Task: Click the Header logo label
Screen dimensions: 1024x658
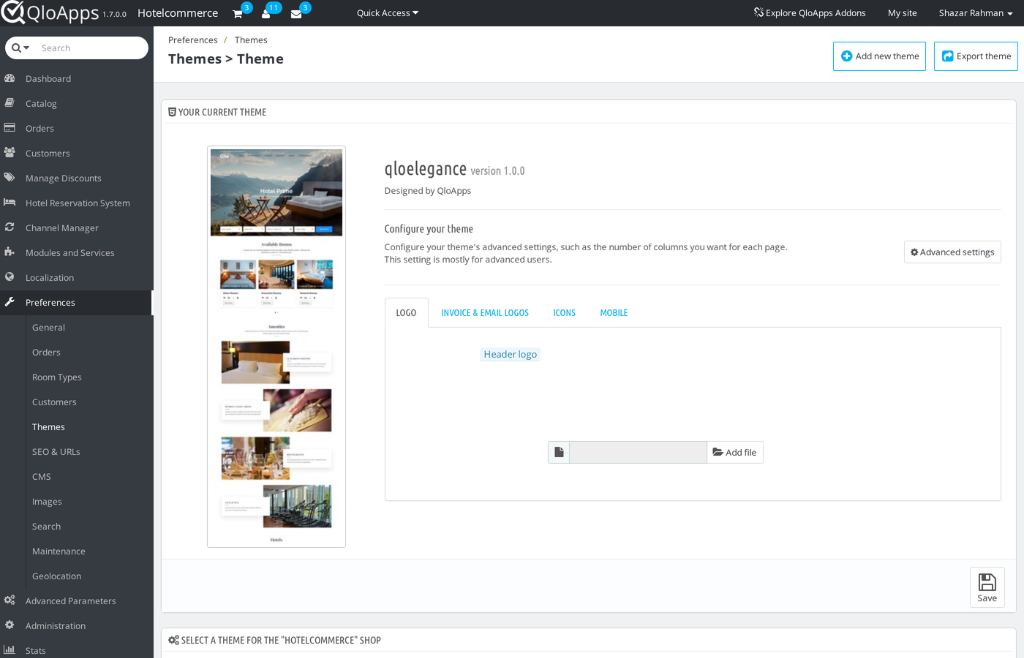Action: point(510,354)
